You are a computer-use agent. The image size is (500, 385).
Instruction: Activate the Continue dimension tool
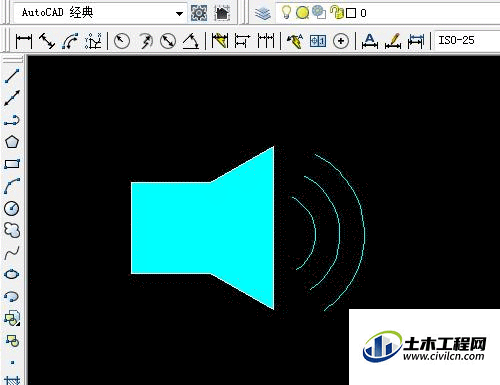pos(266,41)
